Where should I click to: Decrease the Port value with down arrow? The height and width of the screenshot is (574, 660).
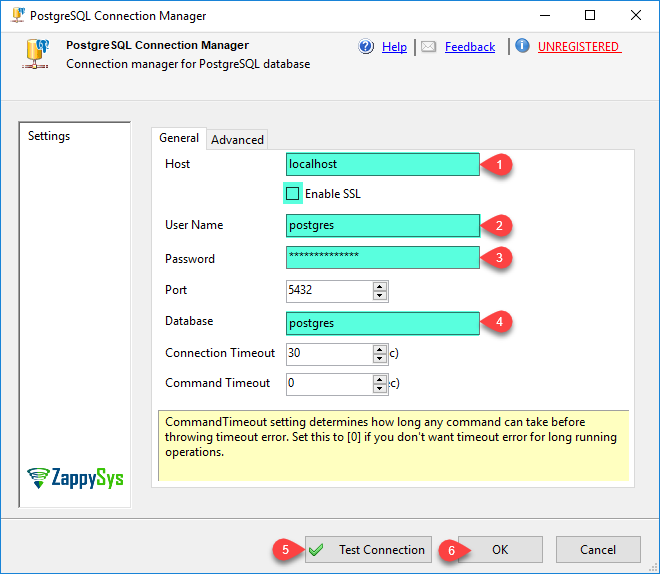point(380,295)
